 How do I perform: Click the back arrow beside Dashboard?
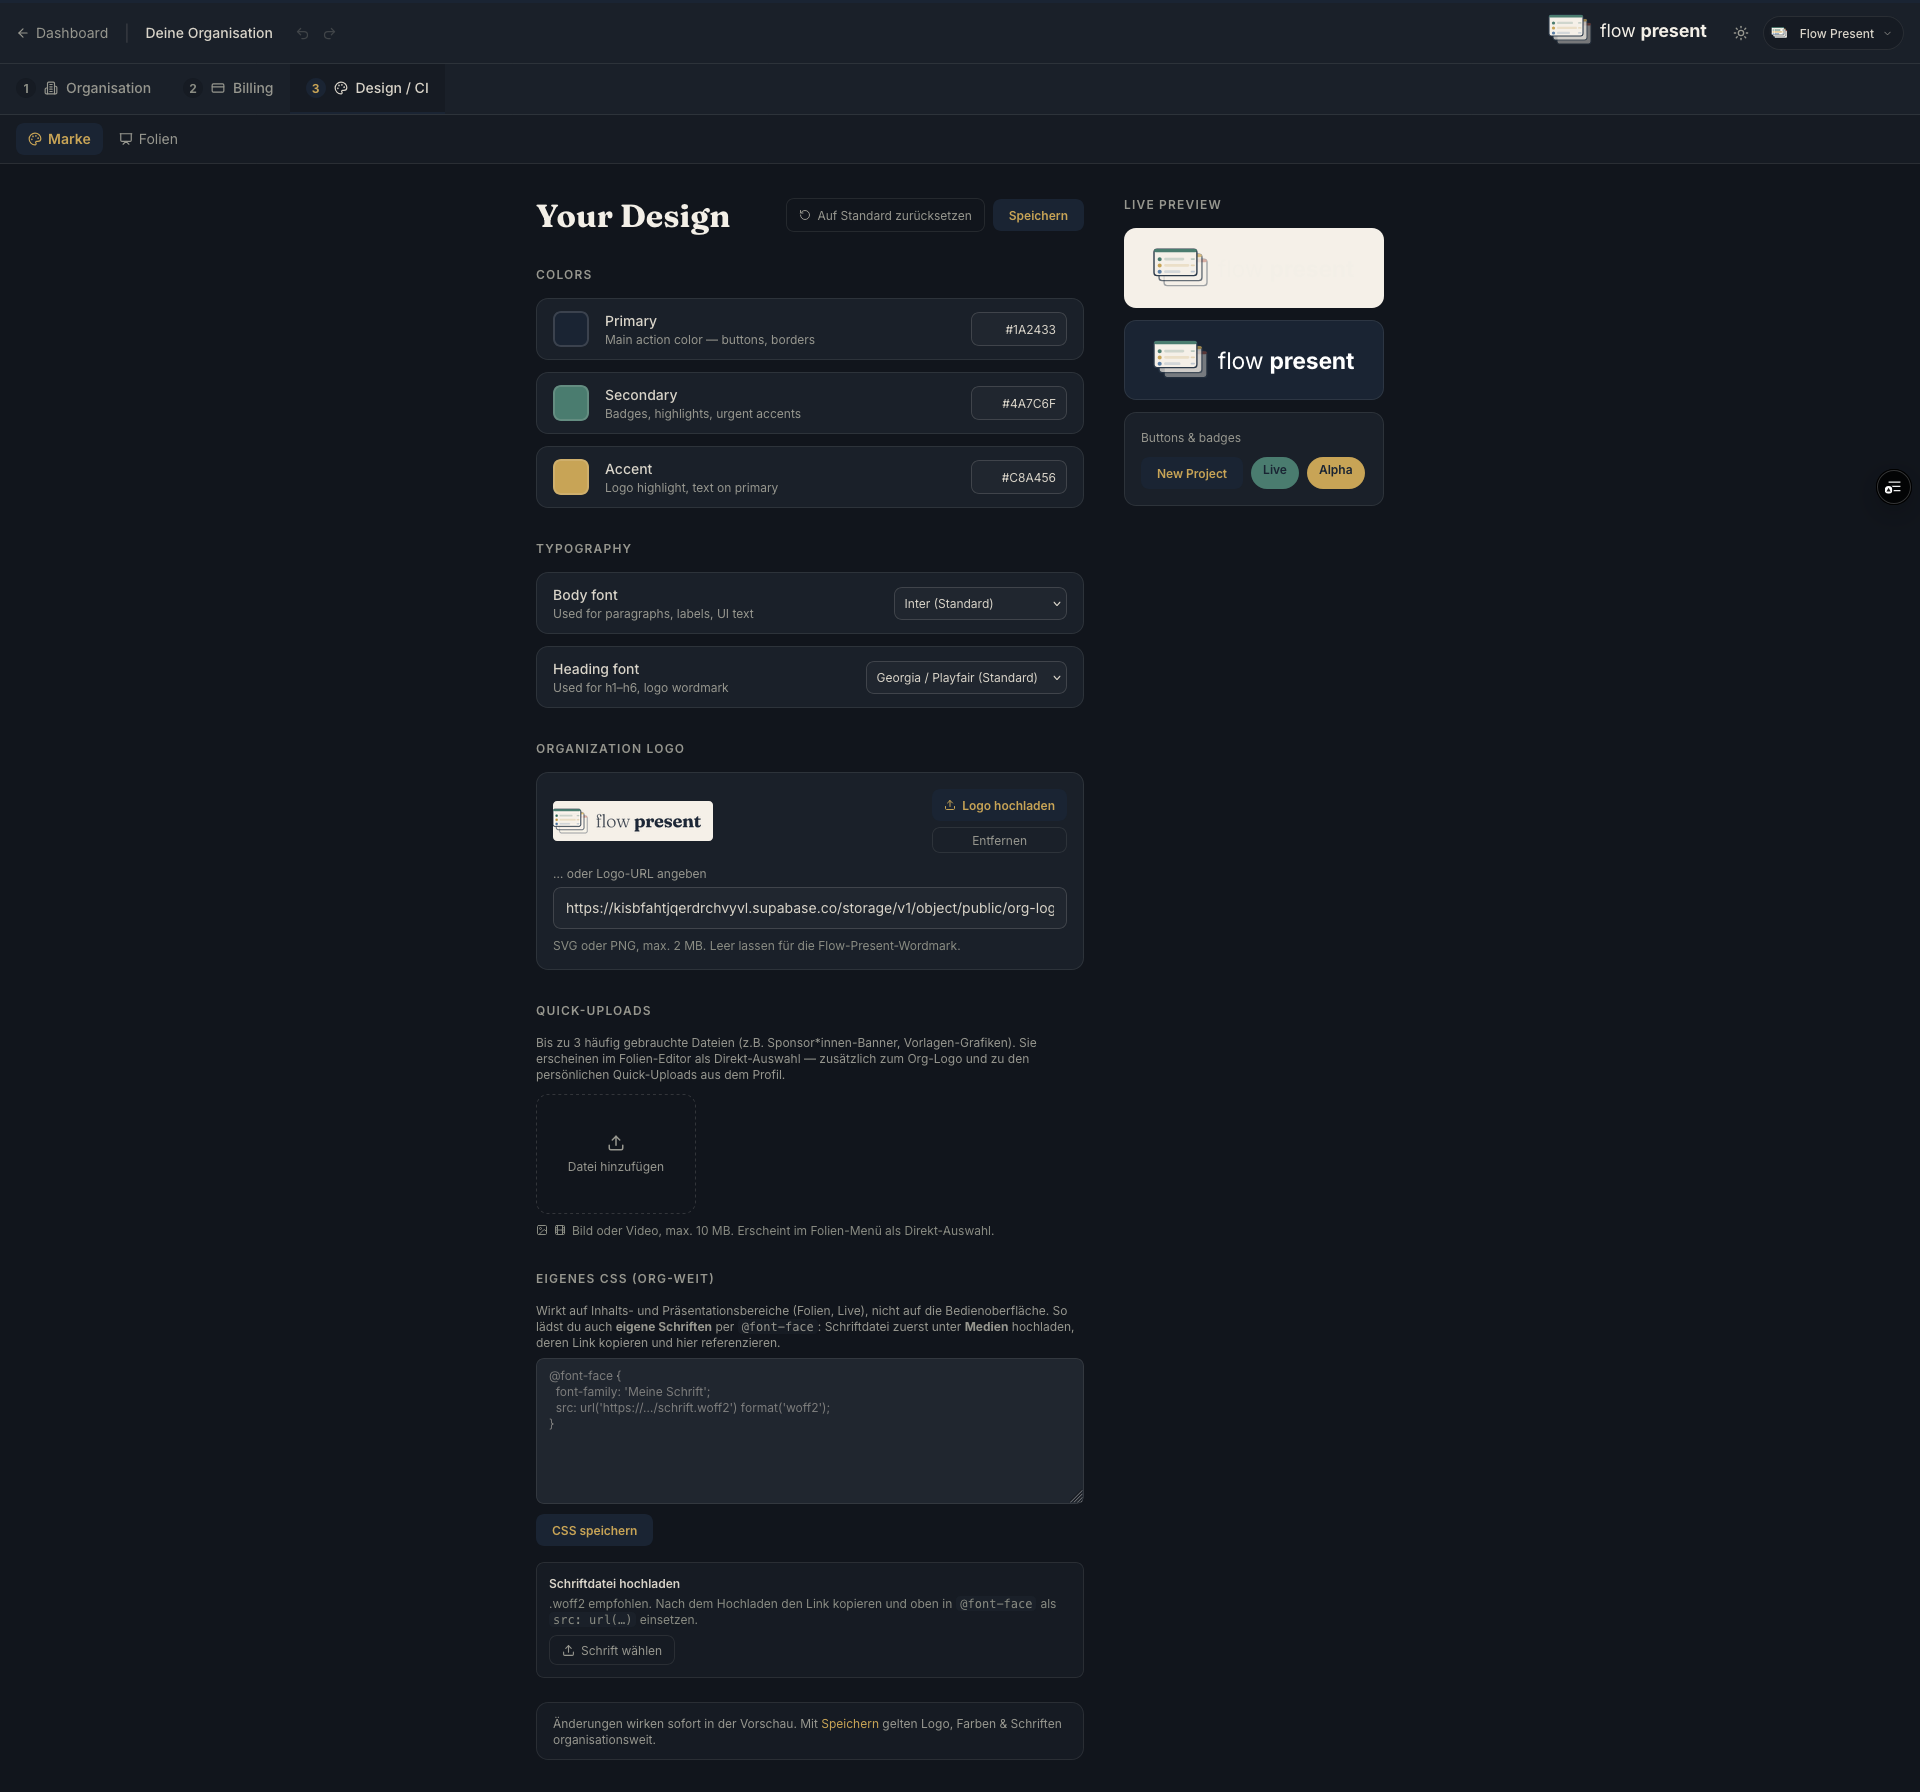click(23, 33)
